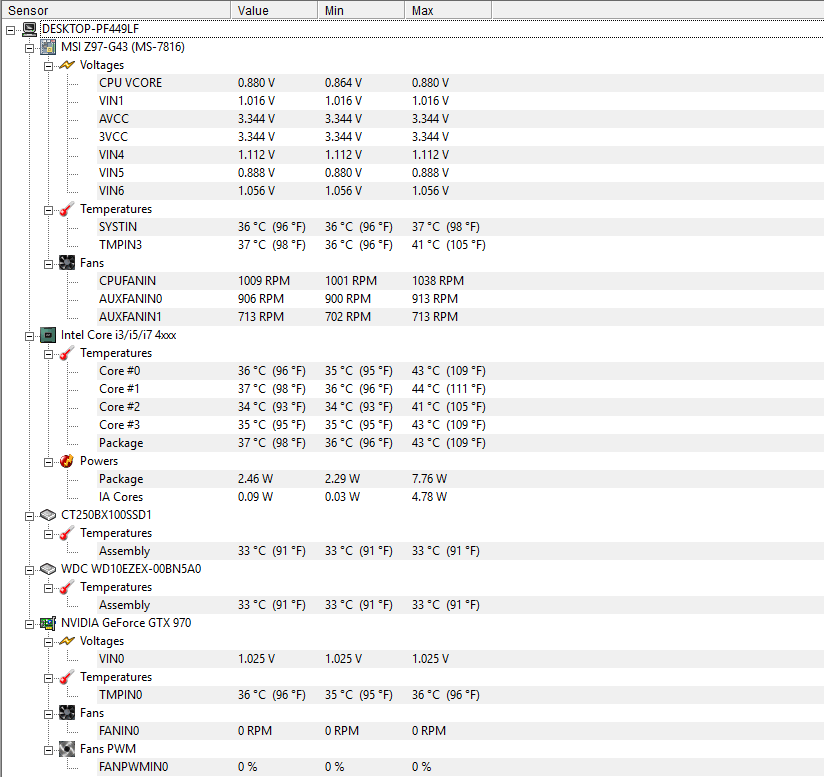Collapse the Intel Core i3/i5/i7 node
Viewport: 824px width, 777px height.
[x=29, y=336]
